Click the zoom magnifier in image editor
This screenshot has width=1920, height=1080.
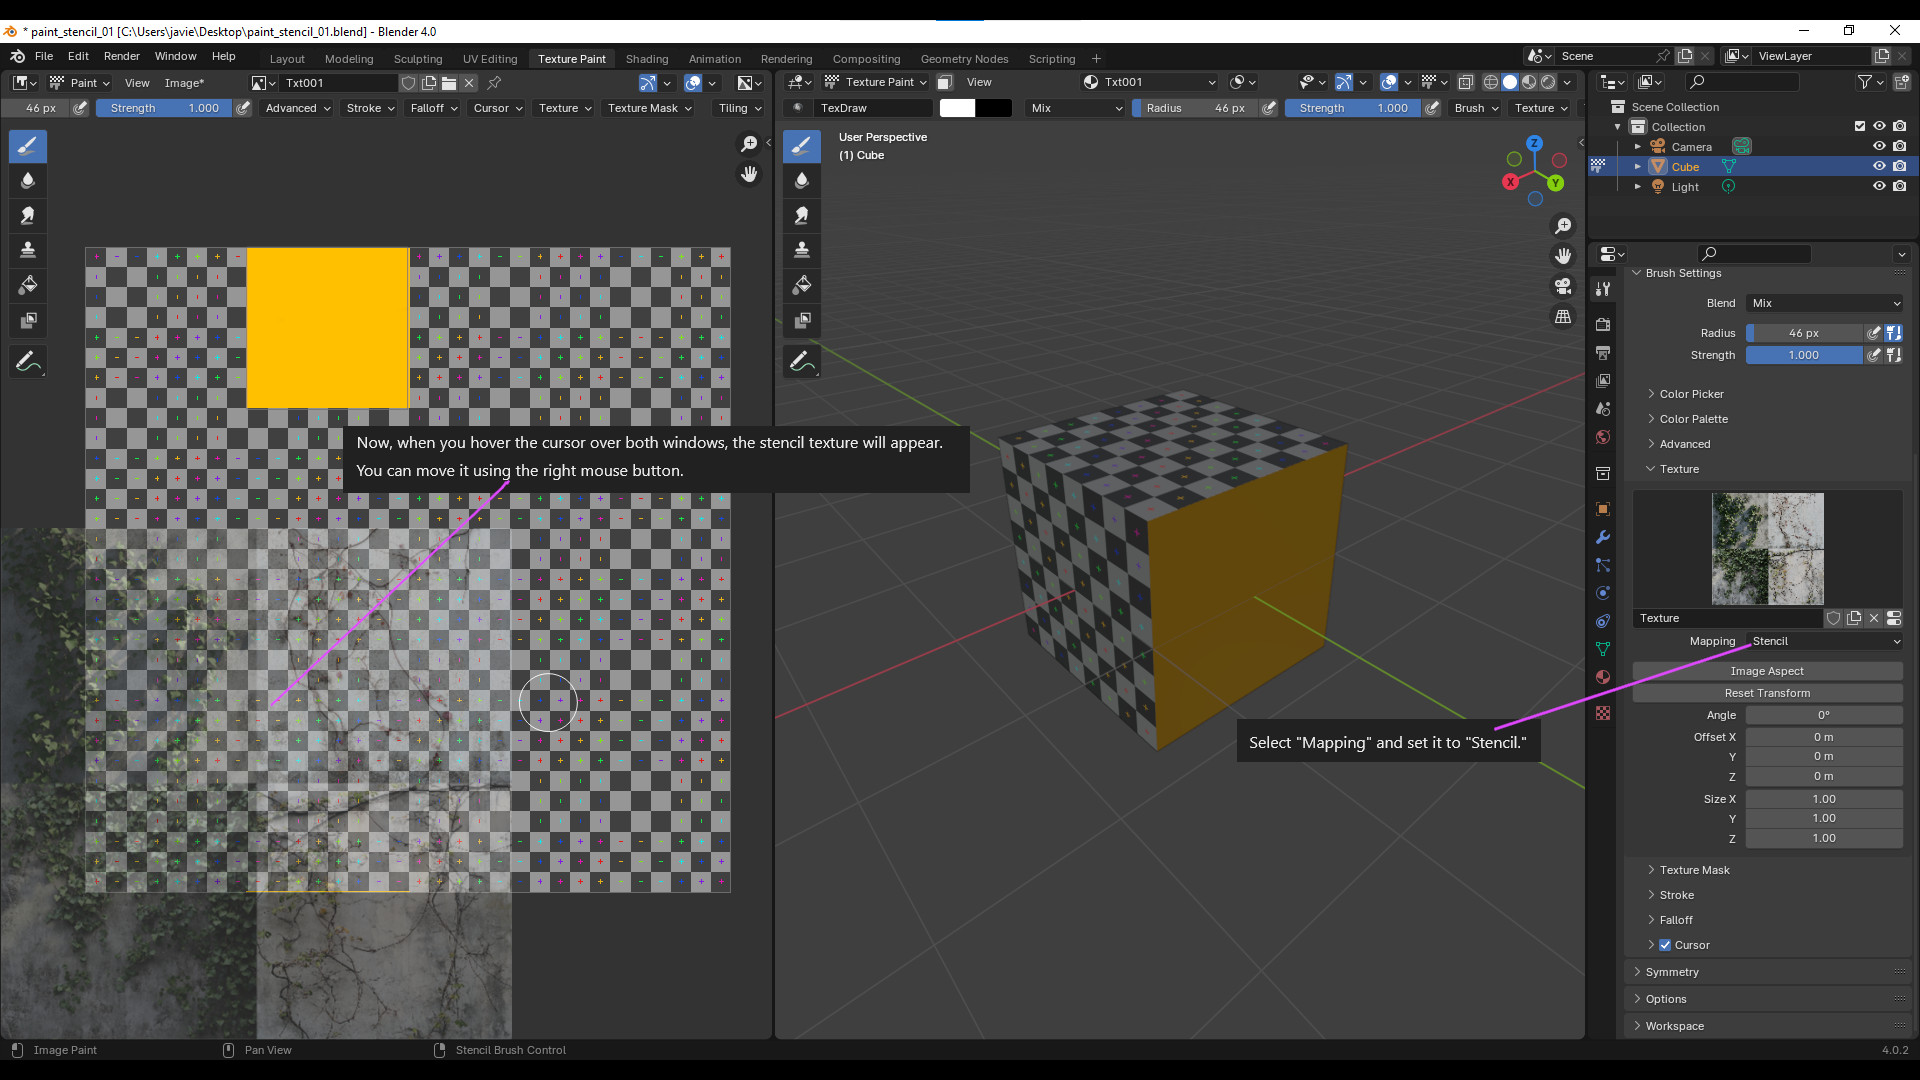click(749, 145)
